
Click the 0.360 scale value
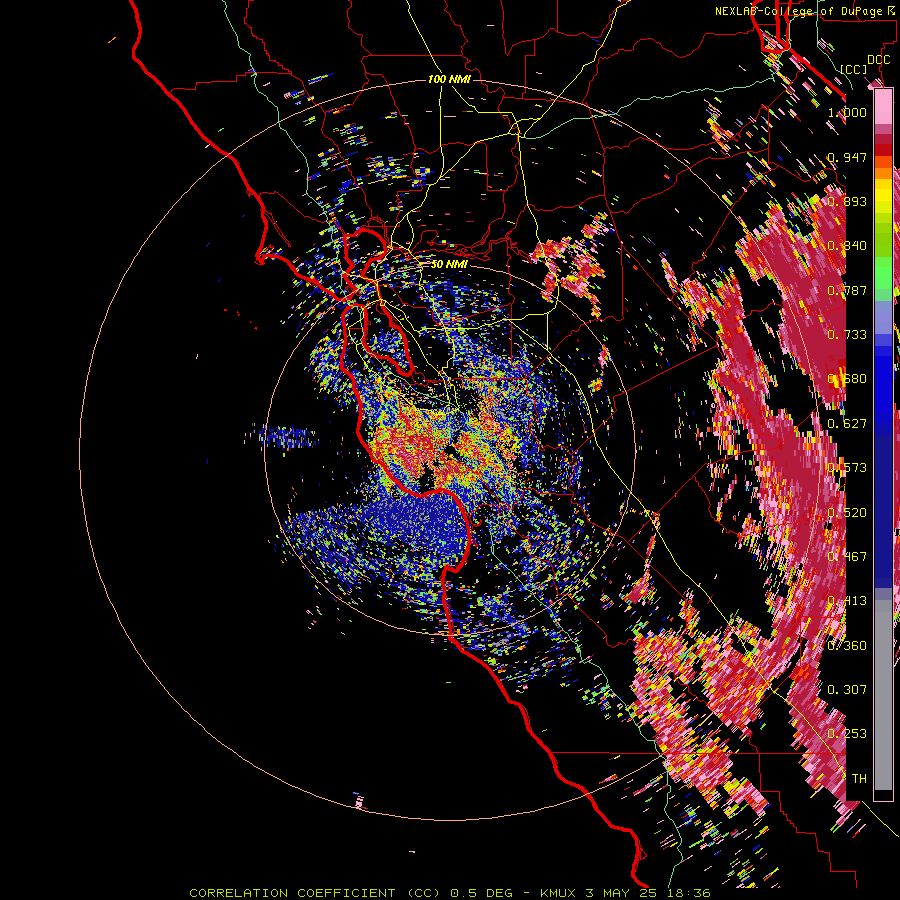tap(847, 646)
